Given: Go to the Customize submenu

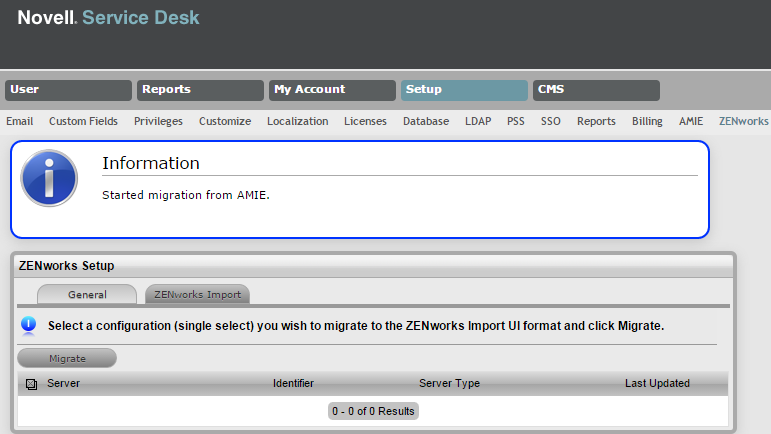Looking at the screenshot, I should (225, 121).
